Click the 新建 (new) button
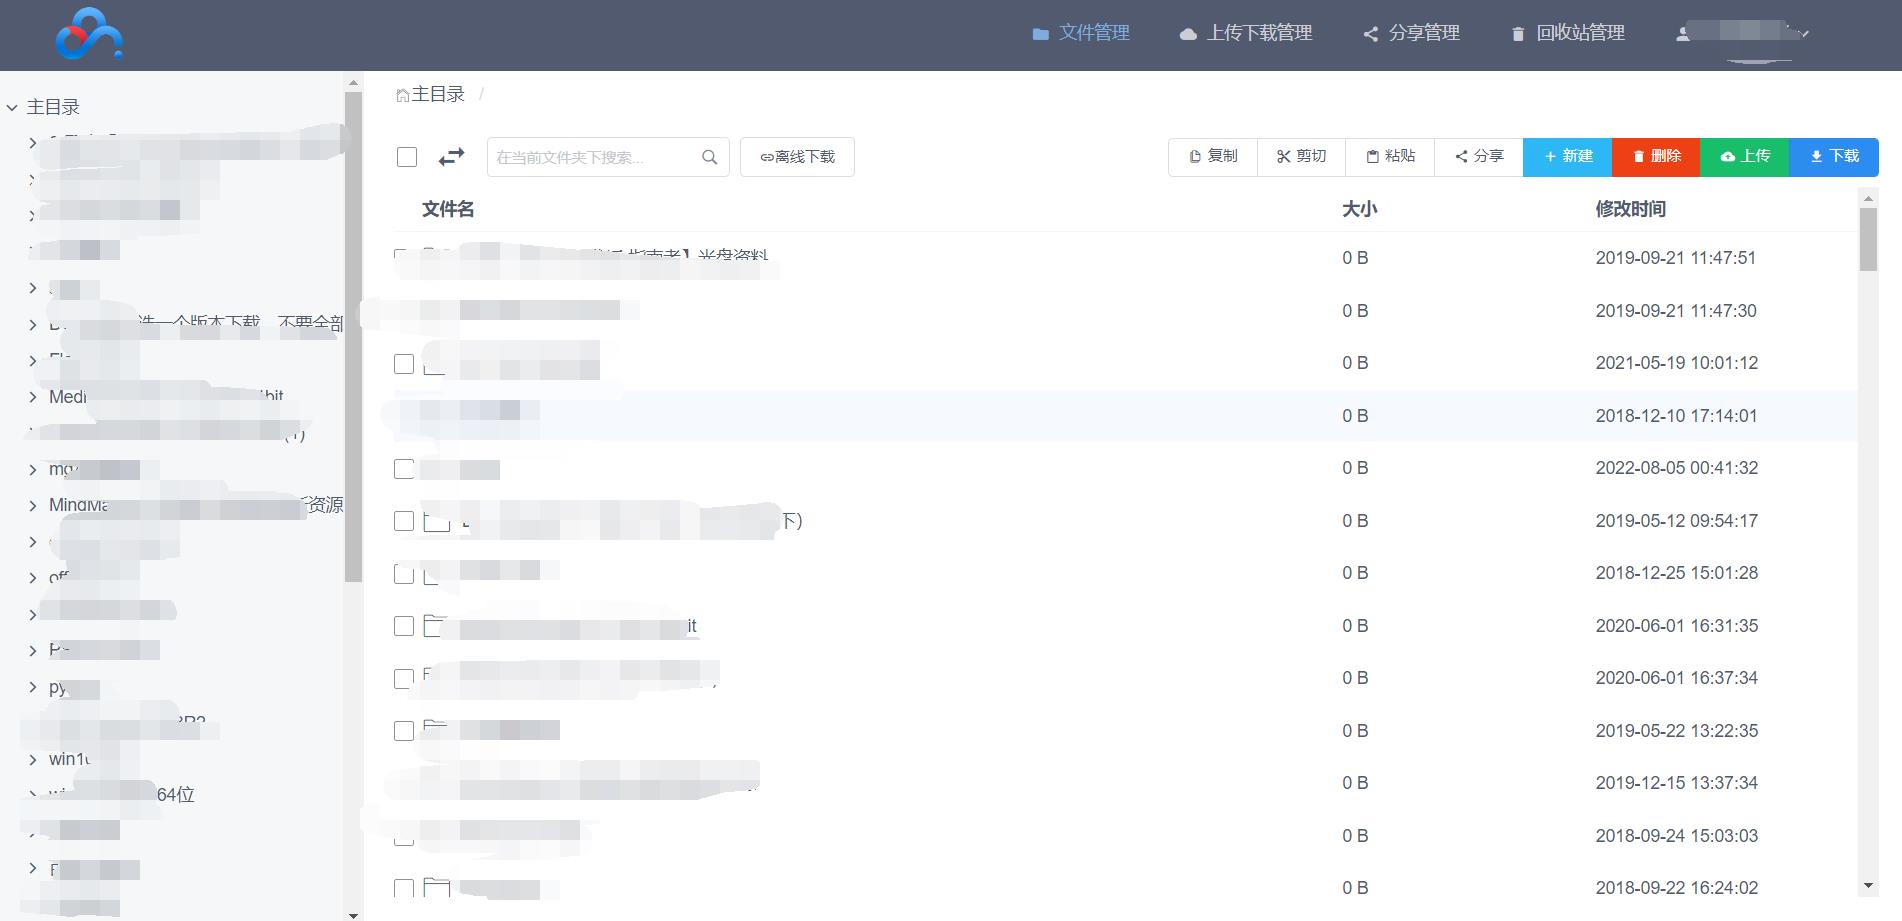 point(1566,156)
